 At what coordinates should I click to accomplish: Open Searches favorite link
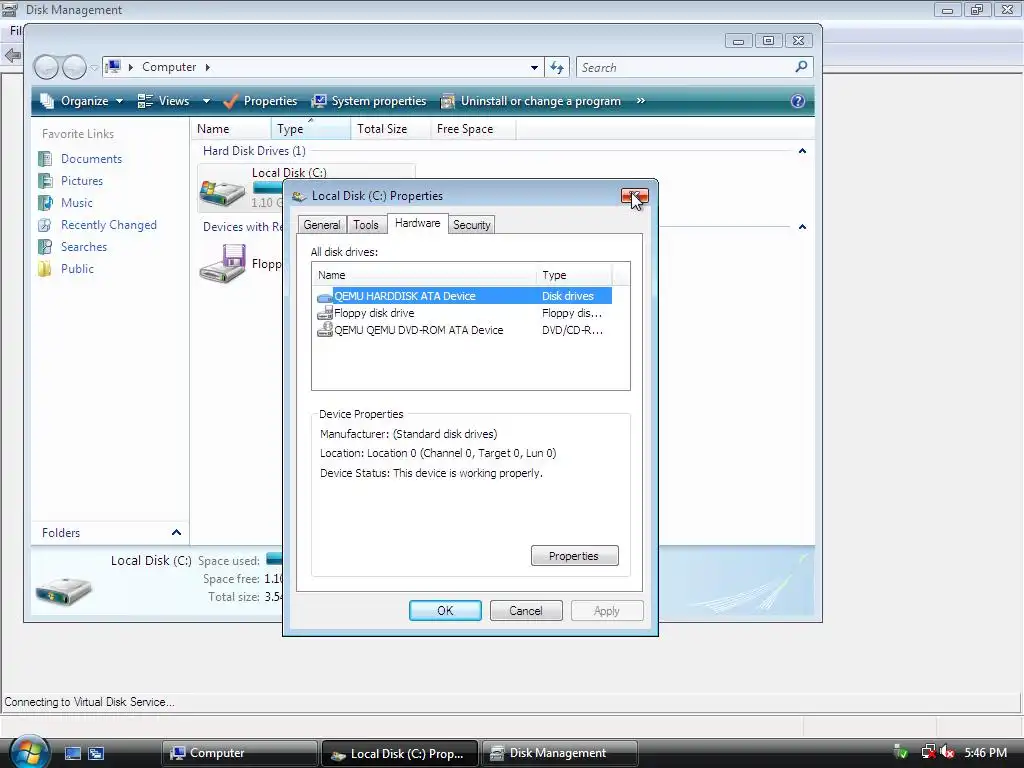click(84, 247)
